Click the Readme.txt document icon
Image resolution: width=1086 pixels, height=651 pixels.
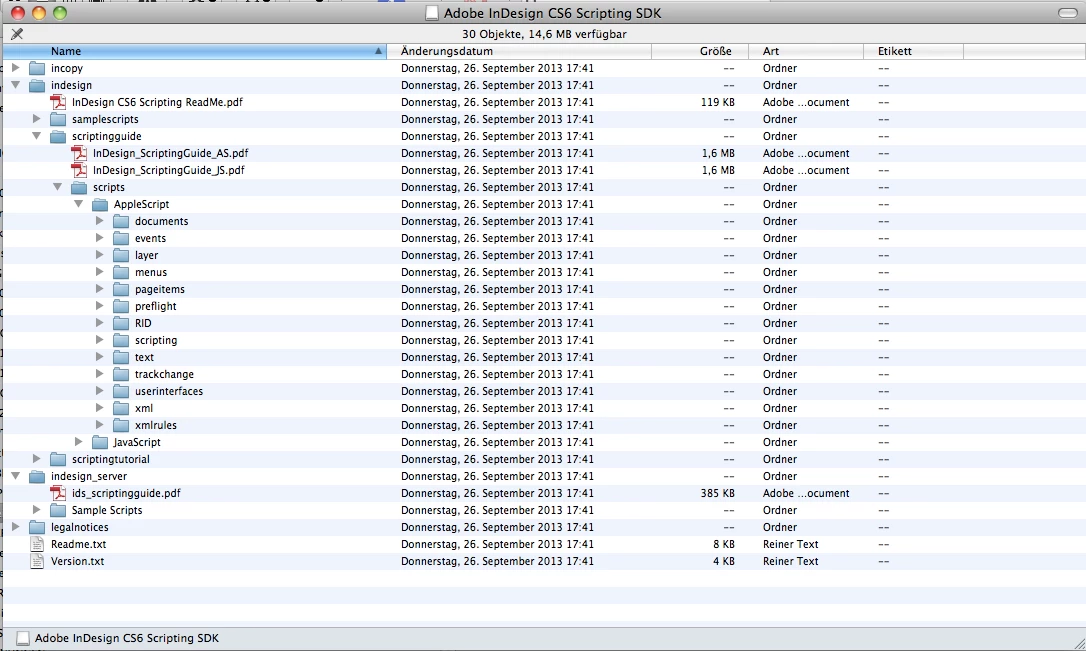coord(37,544)
